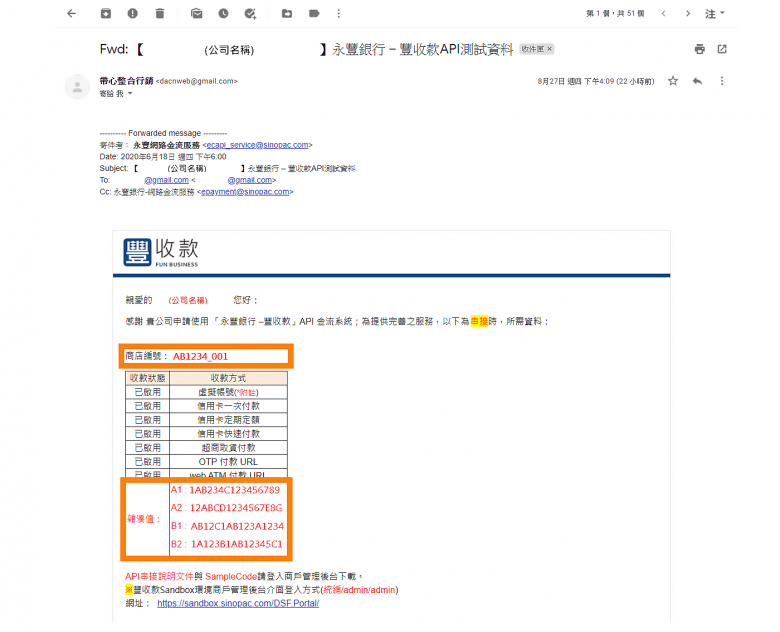Select the B2 hash value 1A123B1AB12345C1
Viewport: 780px width, 632px height.
pyautogui.click(x=237, y=544)
